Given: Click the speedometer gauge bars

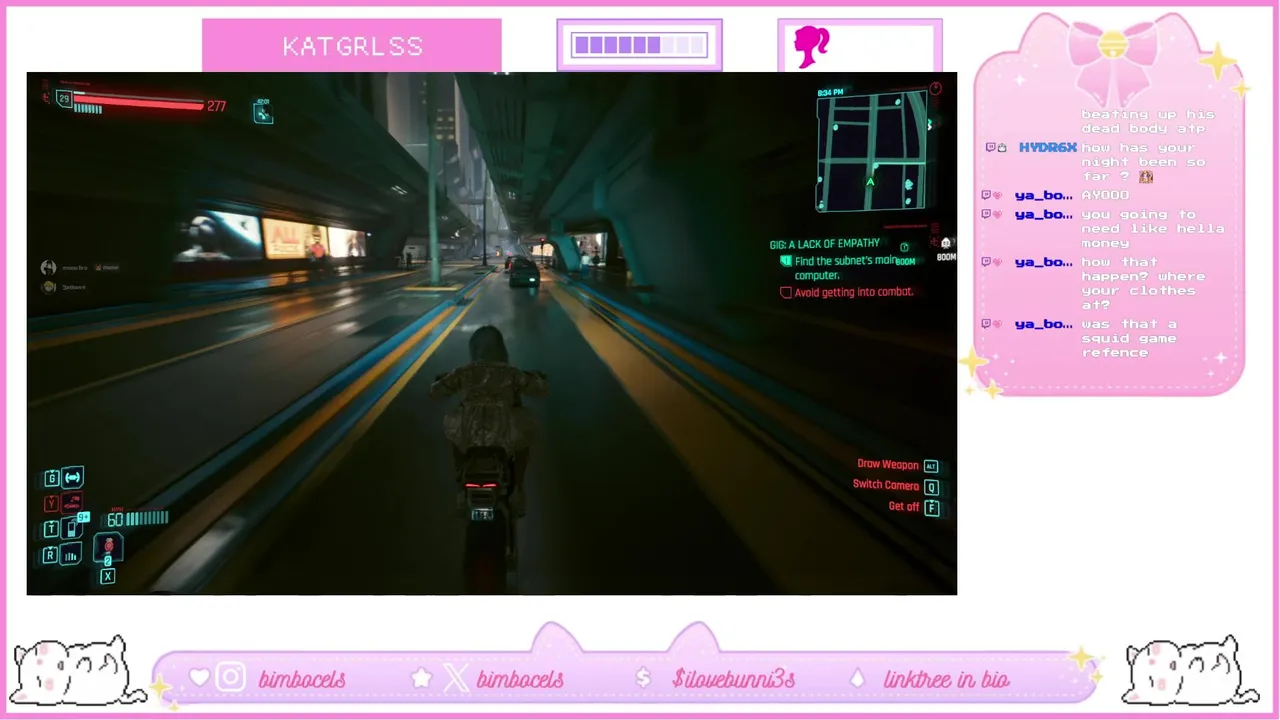Looking at the screenshot, I should [x=147, y=518].
